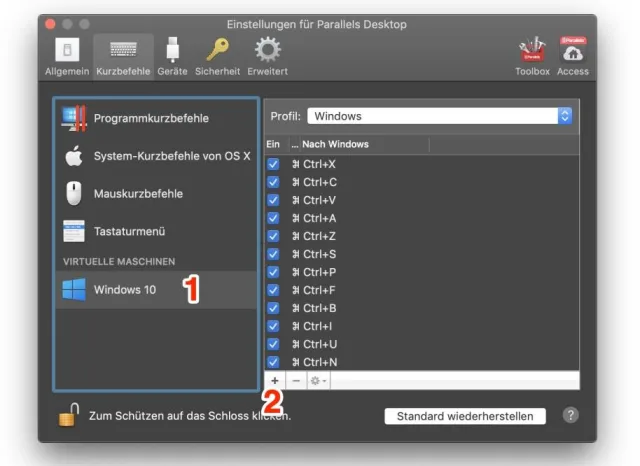The image size is (640, 466).
Task: Open the Geräte USB devices pane
Action: (172, 57)
